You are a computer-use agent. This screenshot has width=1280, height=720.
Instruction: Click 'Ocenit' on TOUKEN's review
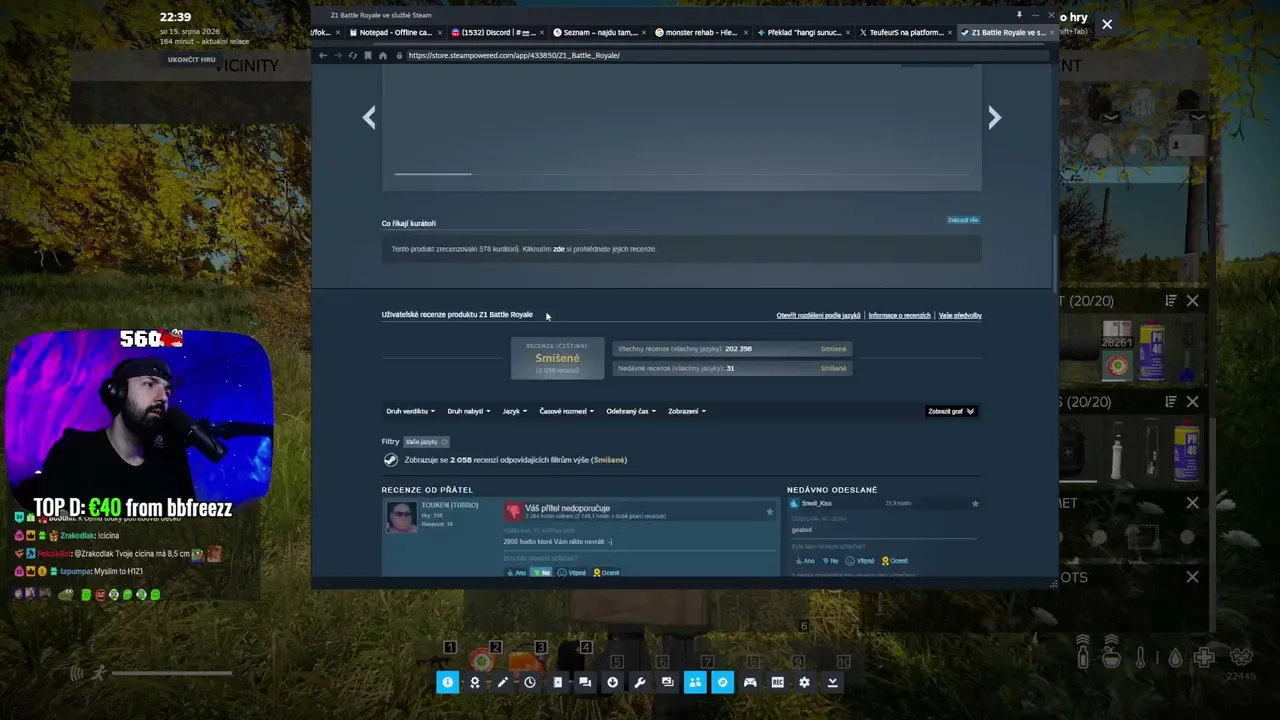(x=606, y=573)
